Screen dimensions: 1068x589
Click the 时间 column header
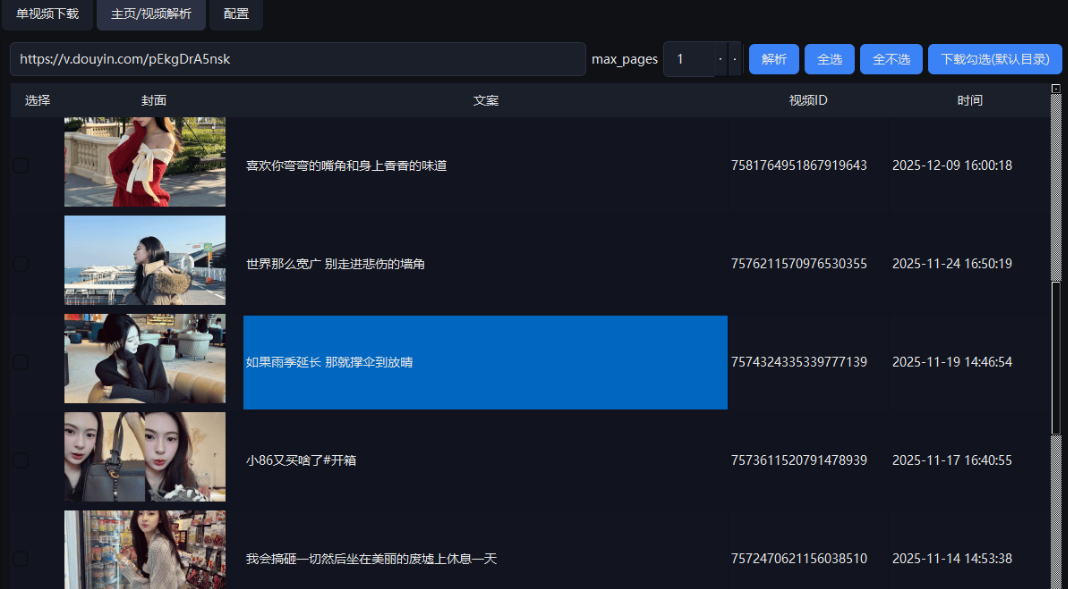(969, 101)
